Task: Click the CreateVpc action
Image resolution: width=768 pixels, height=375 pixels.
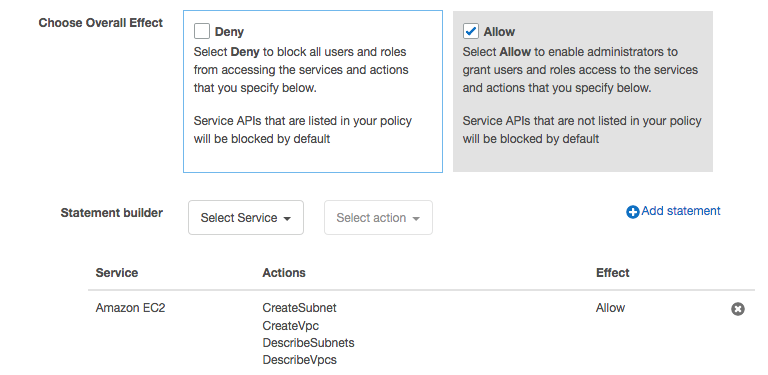Action: [290, 326]
